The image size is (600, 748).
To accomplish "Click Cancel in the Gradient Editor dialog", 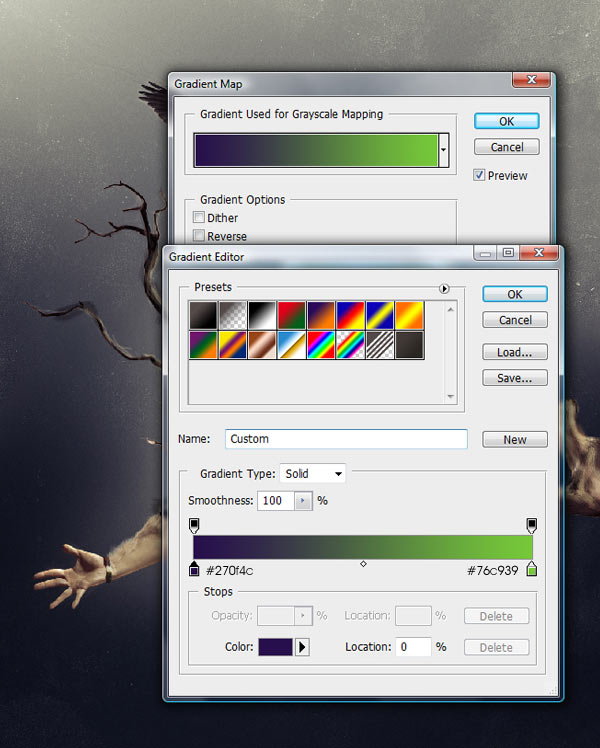I will (x=515, y=320).
